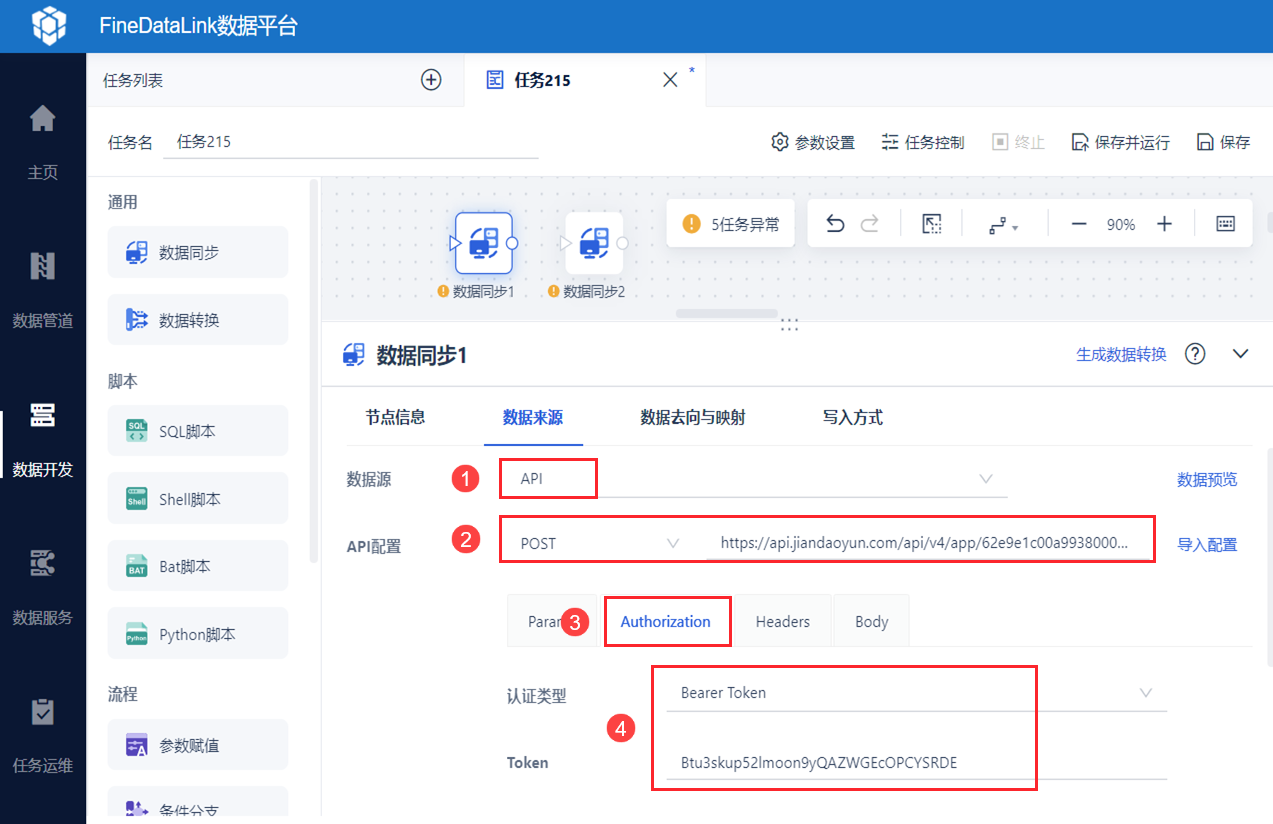The width and height of the screenshot is (1273, 824).
Task: Collapse the 数据同步1 config panel
Action: 1241,354
